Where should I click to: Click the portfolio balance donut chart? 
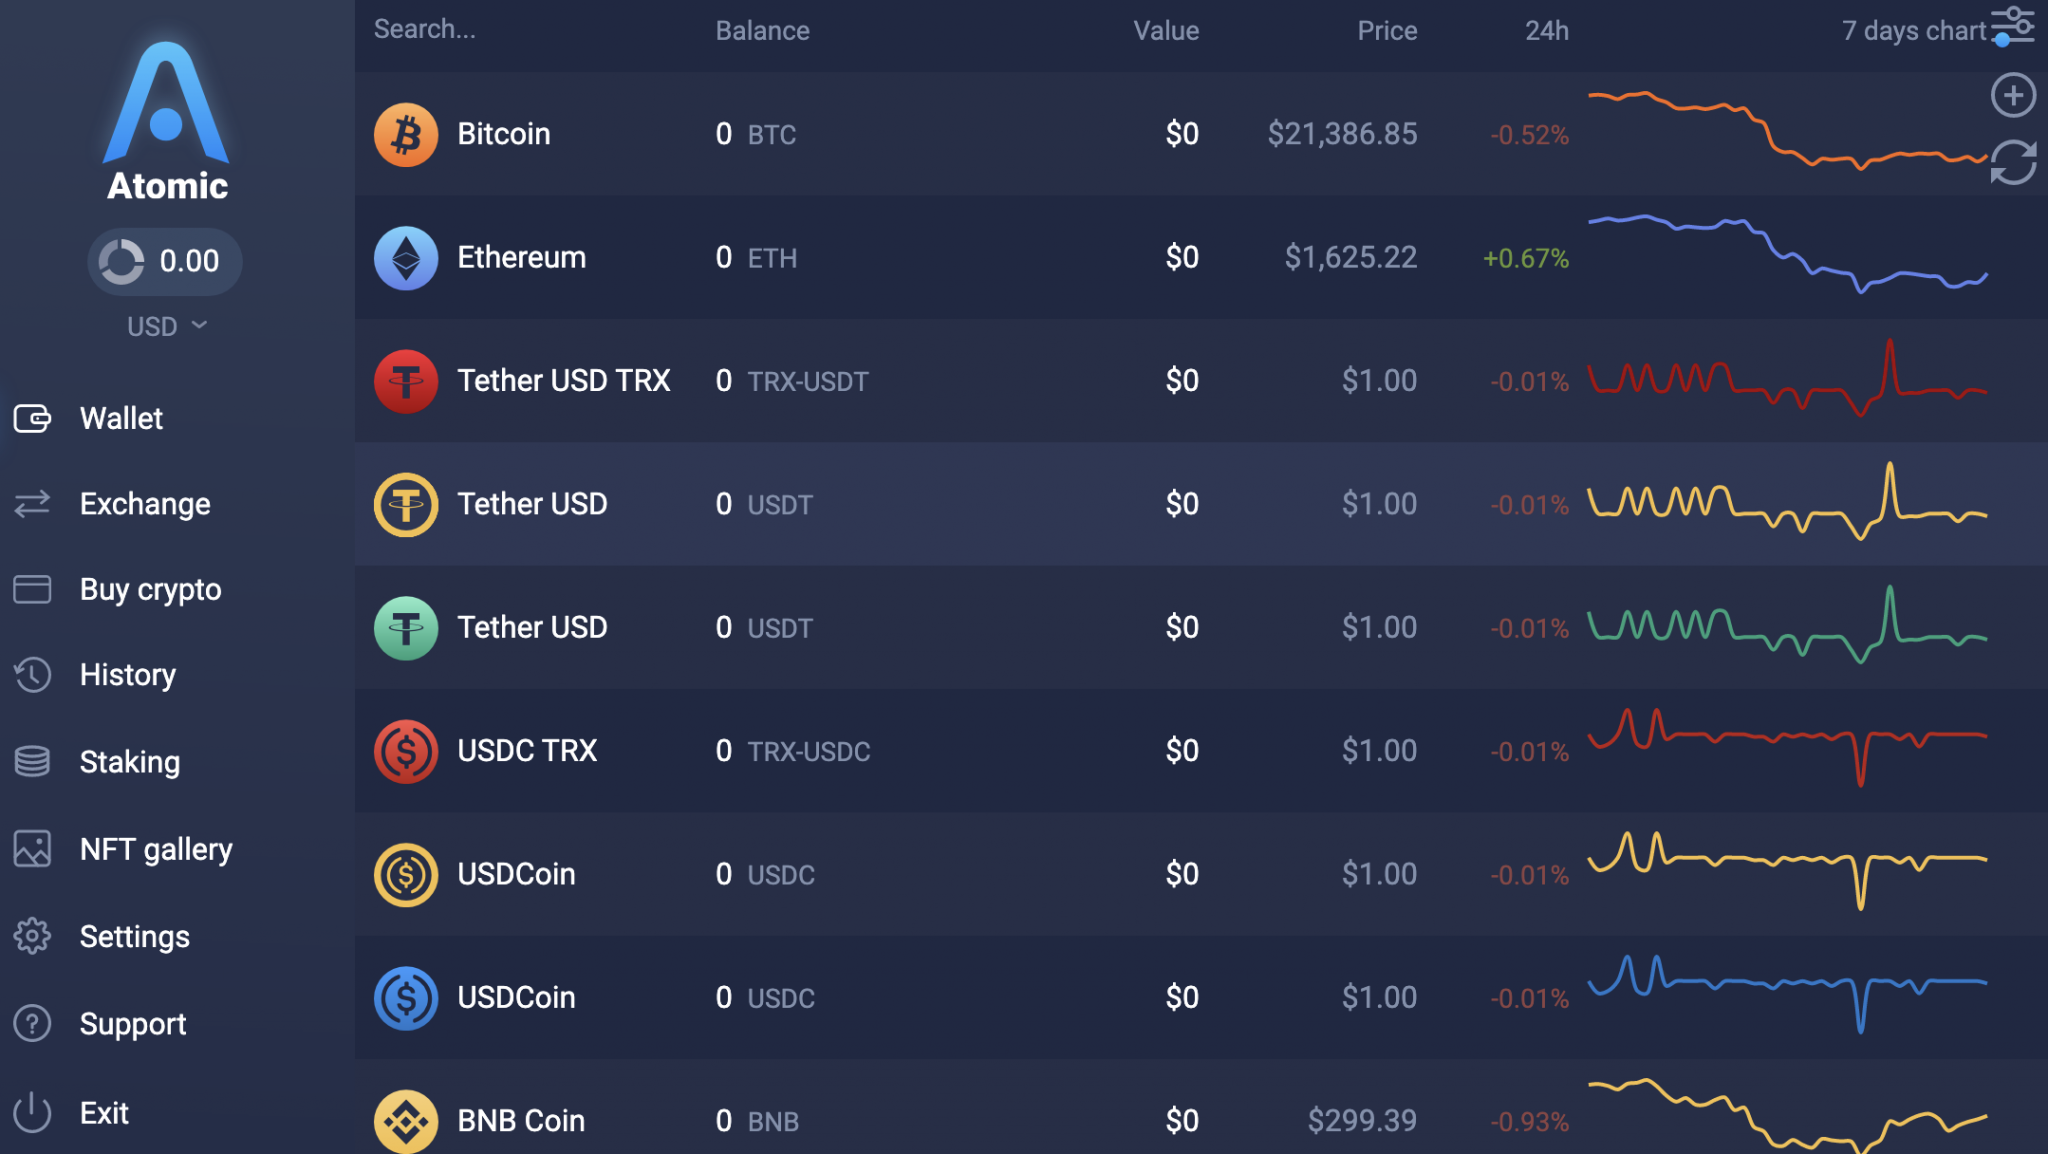pyautogui.click(x=122, y=261)
